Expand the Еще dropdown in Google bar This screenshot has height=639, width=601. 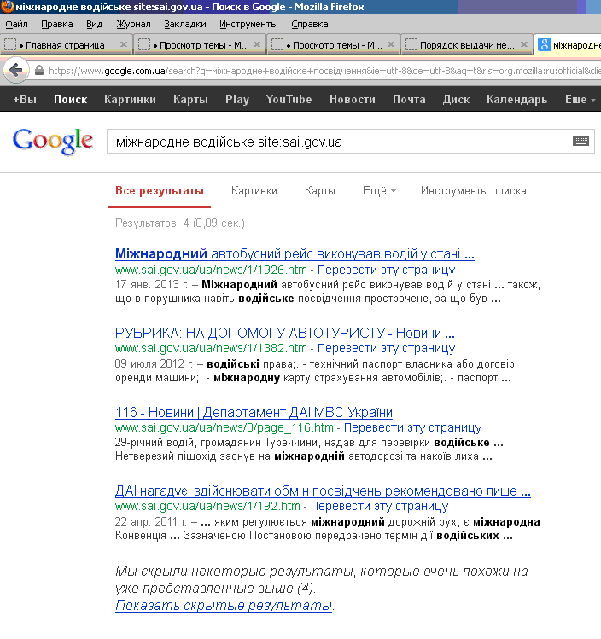point(580,99)
